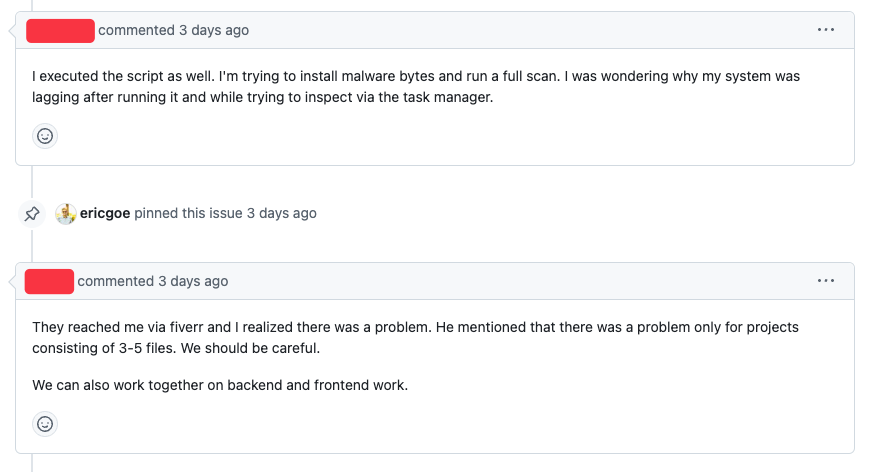Click the comment text about installing malware bytes
This screenshot has height=472, width=874.
coord(416,76)
